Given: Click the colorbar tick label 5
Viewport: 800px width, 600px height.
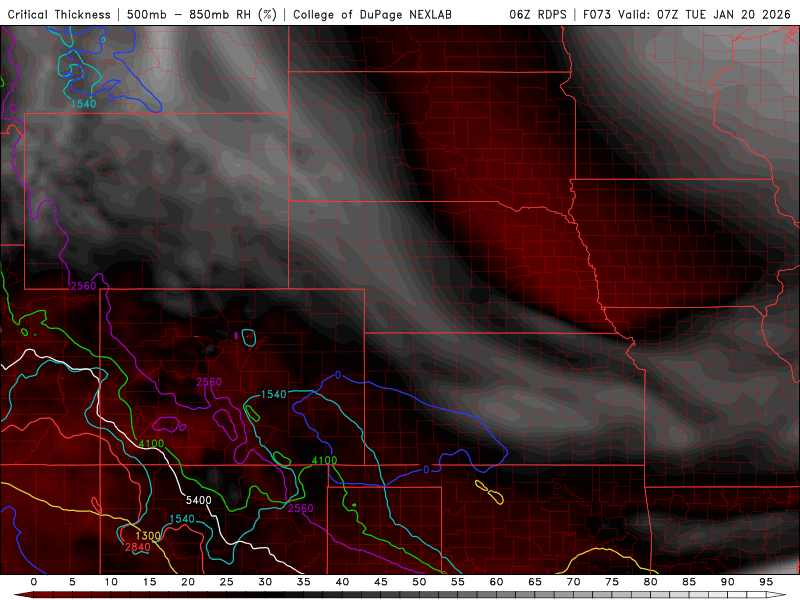Looking at the screenshot, I should click(x=72, y=582).
